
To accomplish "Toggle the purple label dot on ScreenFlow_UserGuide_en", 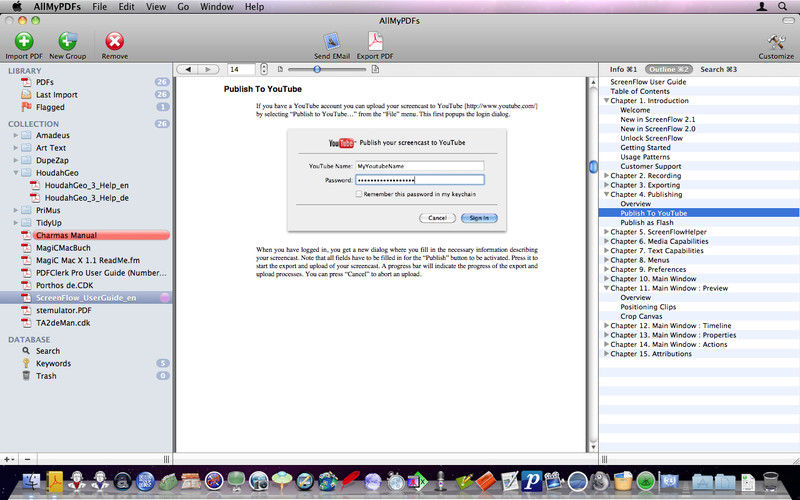I will tap(165, 298).
